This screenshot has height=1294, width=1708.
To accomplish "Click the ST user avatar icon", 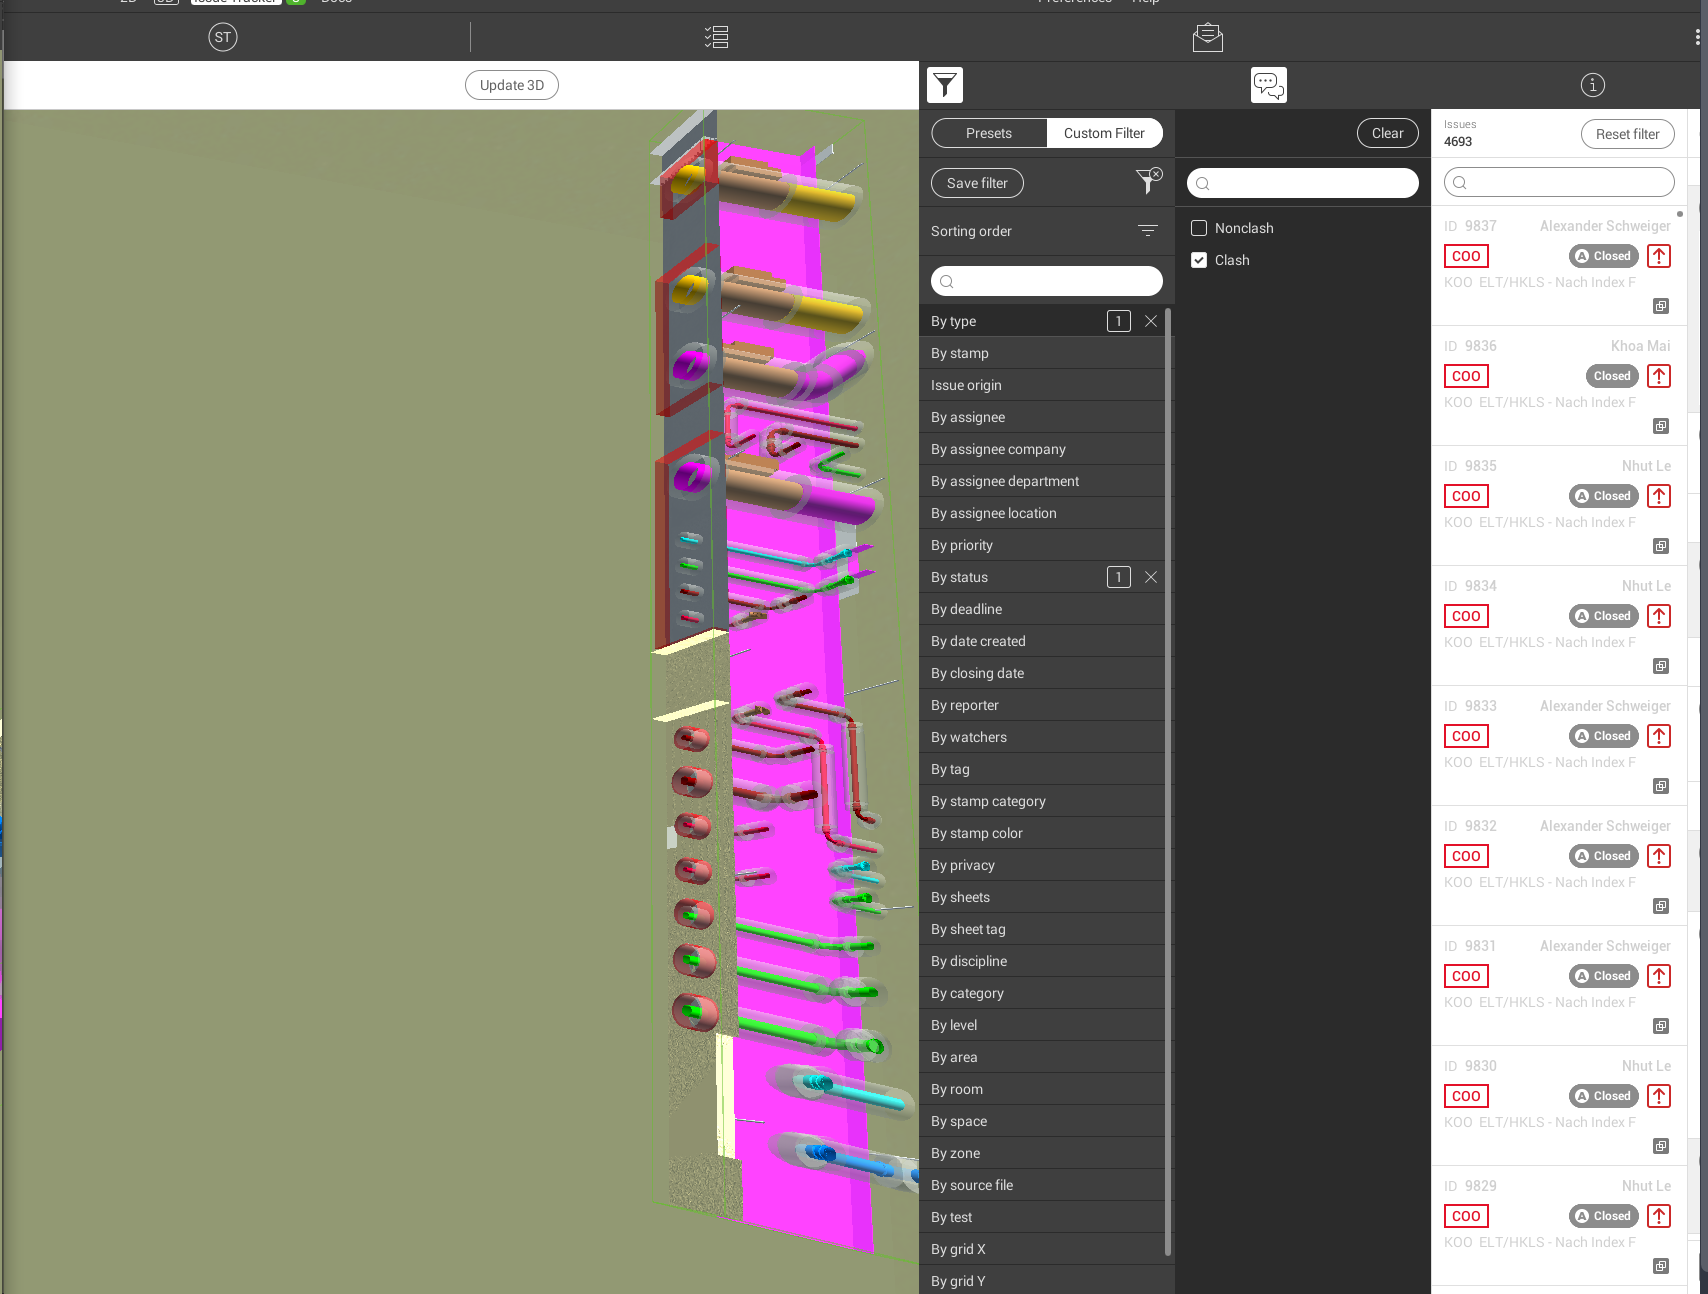I will 222,38.
